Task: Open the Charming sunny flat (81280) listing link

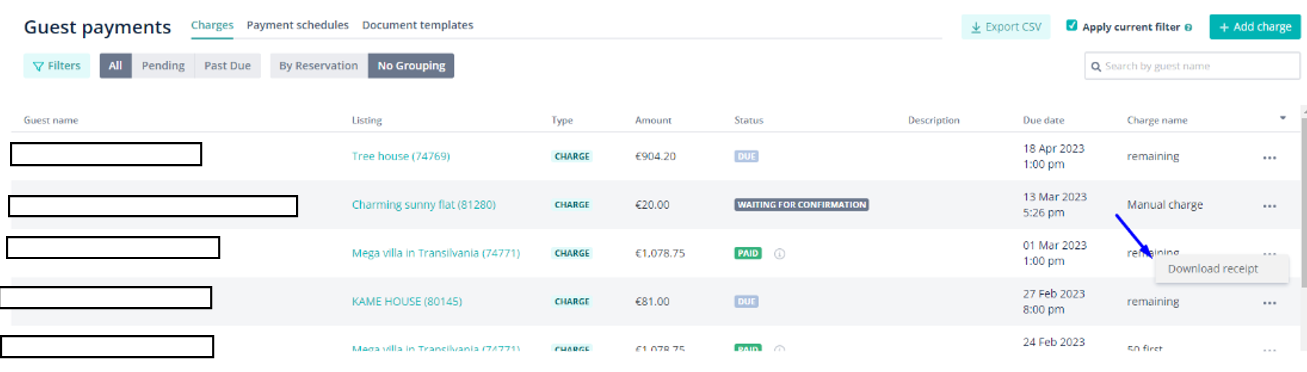Action: pyautogui.click(x=424, y=205)
